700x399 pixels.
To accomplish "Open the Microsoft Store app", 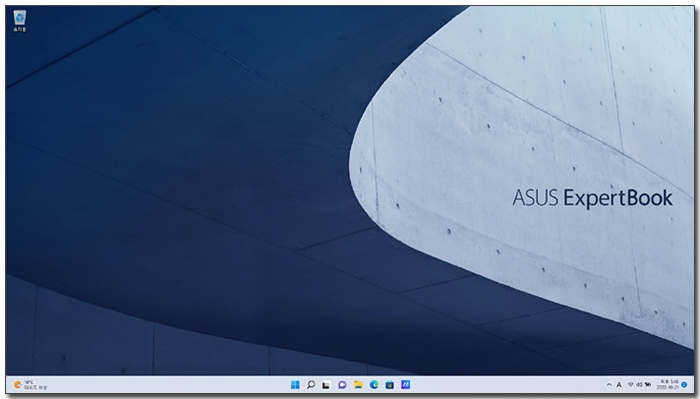I will click(x=390, y=385).
